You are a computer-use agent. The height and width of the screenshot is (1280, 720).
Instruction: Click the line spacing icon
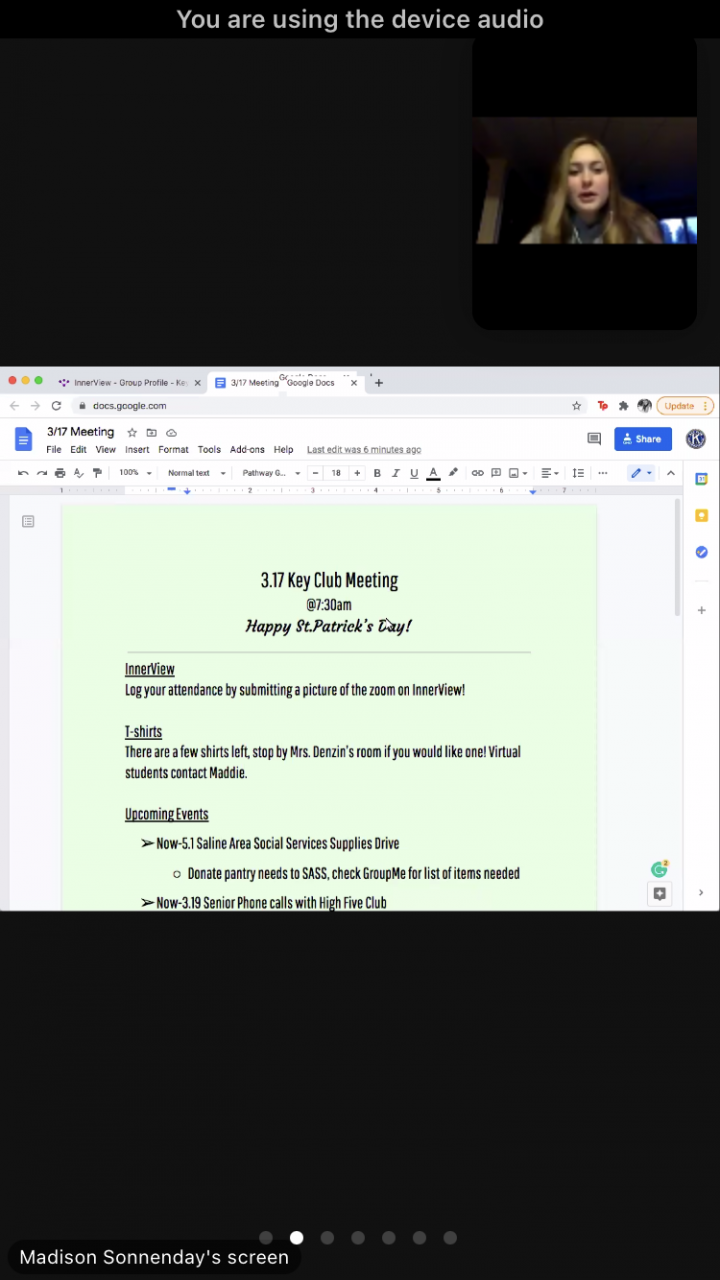click(578, 473)
